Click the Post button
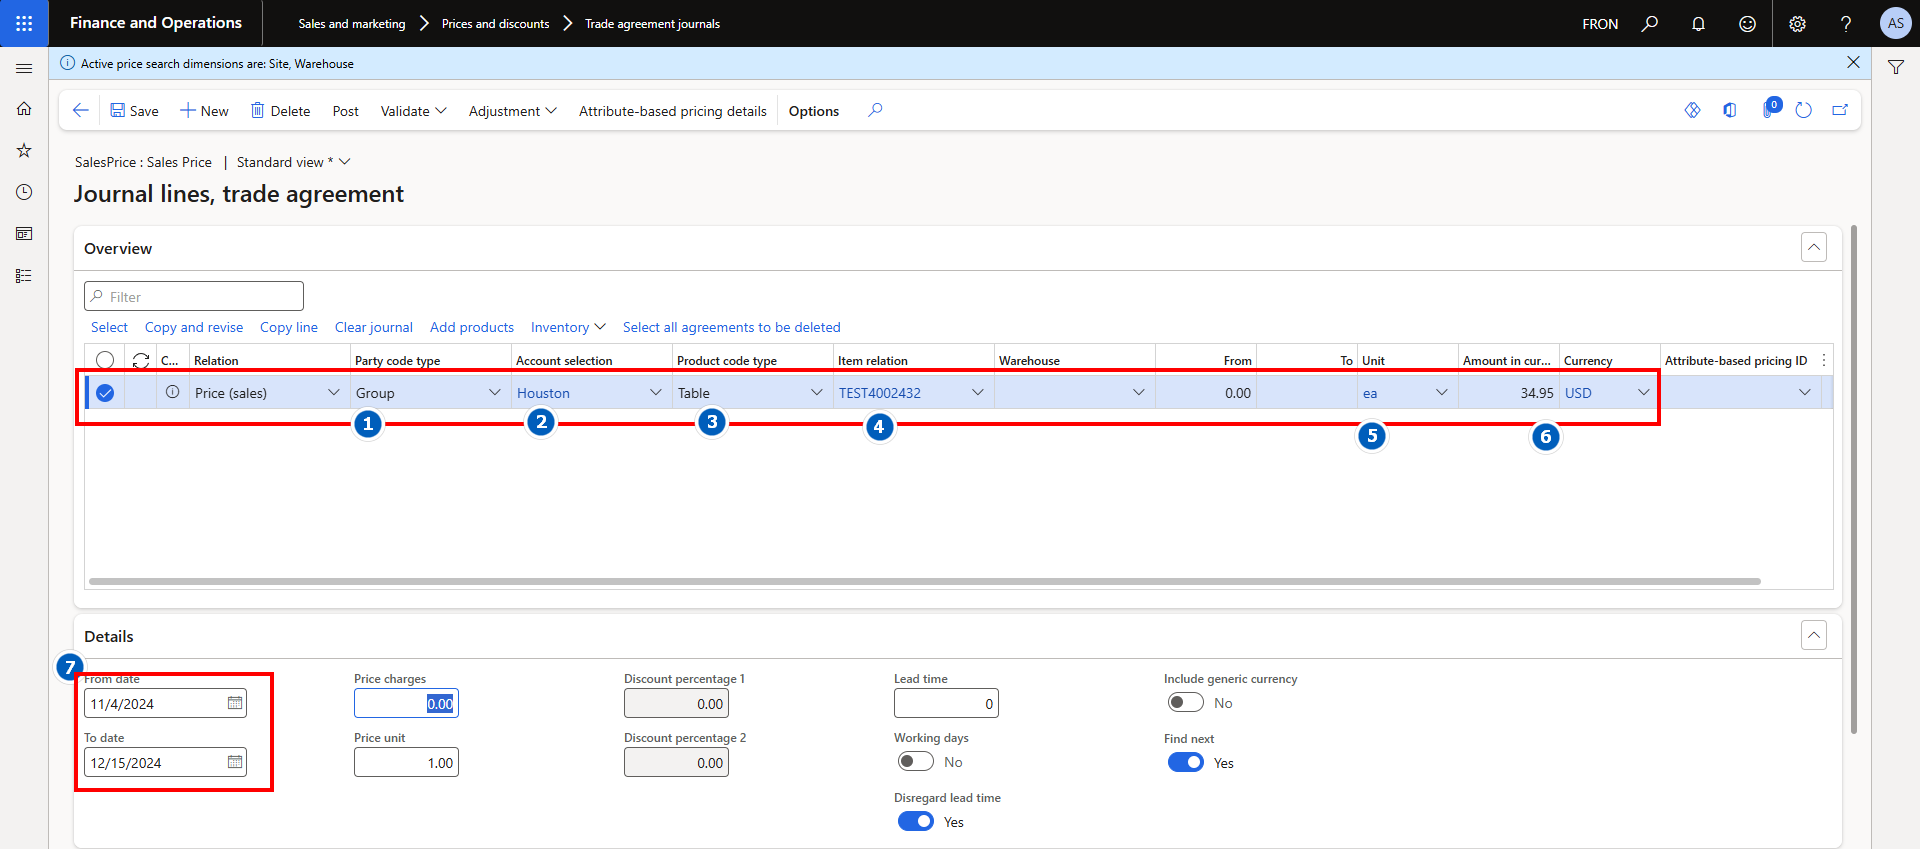 (345, 111)
